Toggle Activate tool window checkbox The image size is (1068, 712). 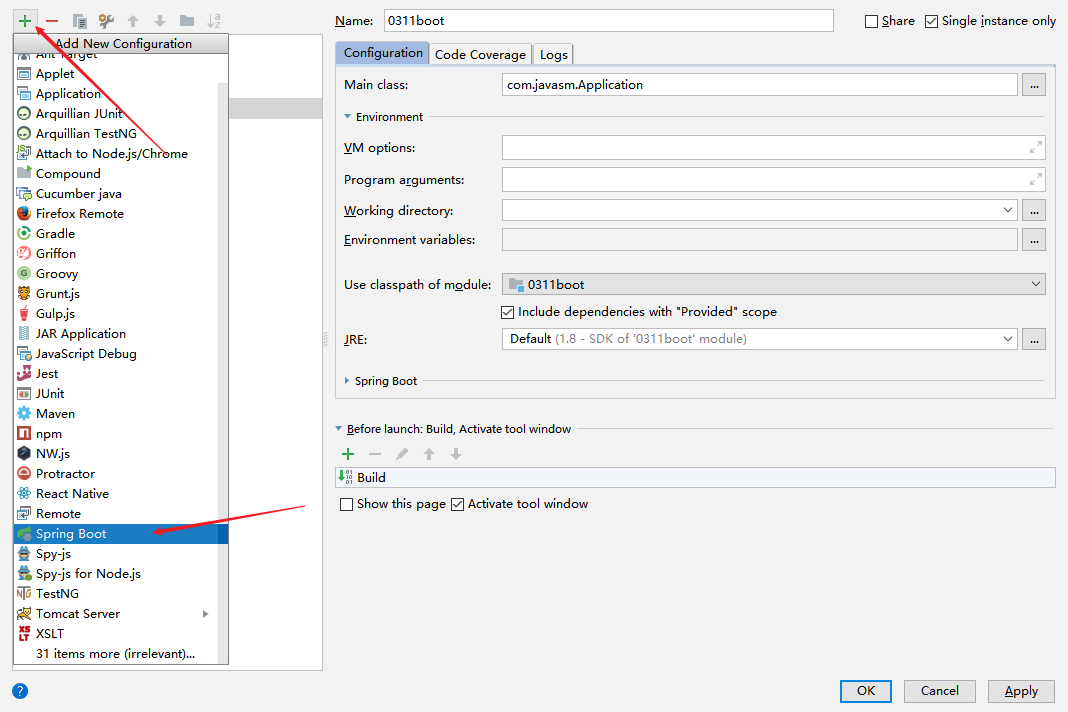[x=458, y=504]
